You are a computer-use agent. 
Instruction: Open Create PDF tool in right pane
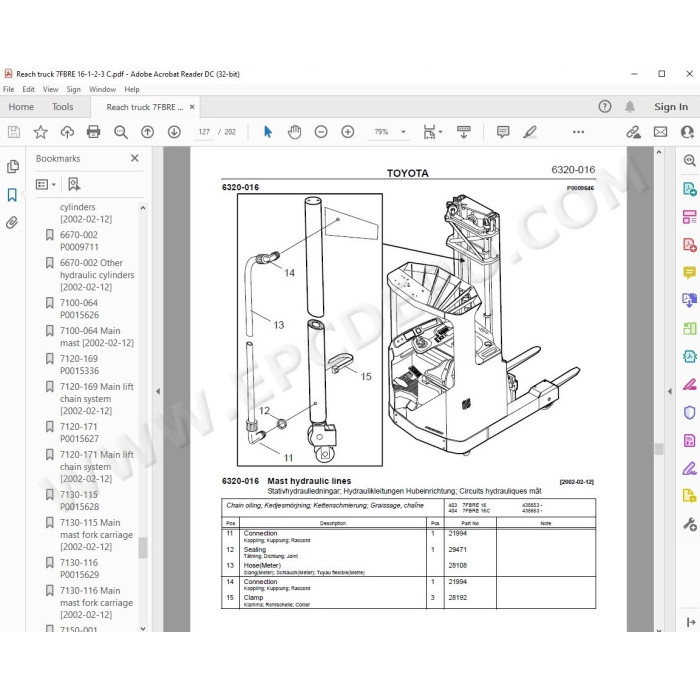pyautogui.click(x=689, y=244)
